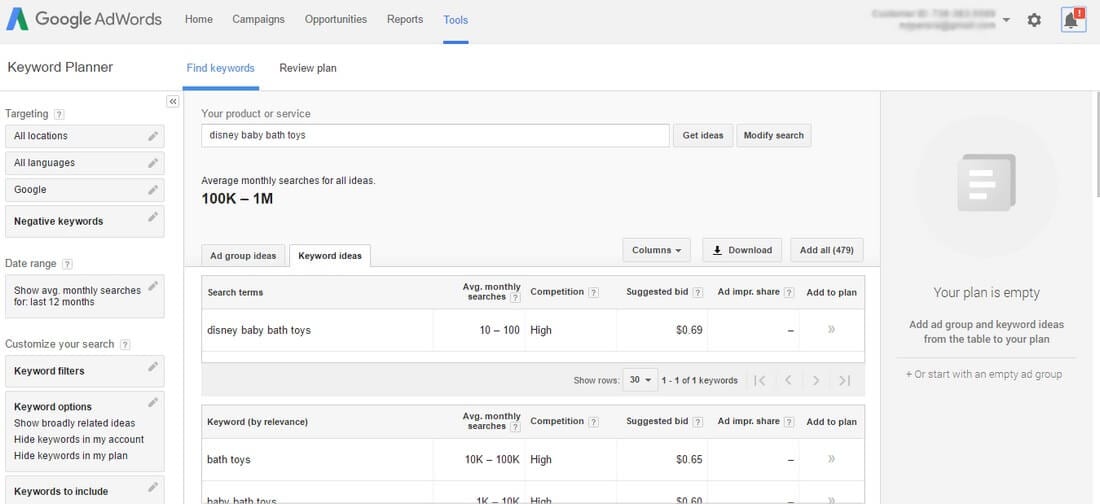Open the notifications bell
This screenshot has width=1100, height=504.
(x=1073, y=20)
